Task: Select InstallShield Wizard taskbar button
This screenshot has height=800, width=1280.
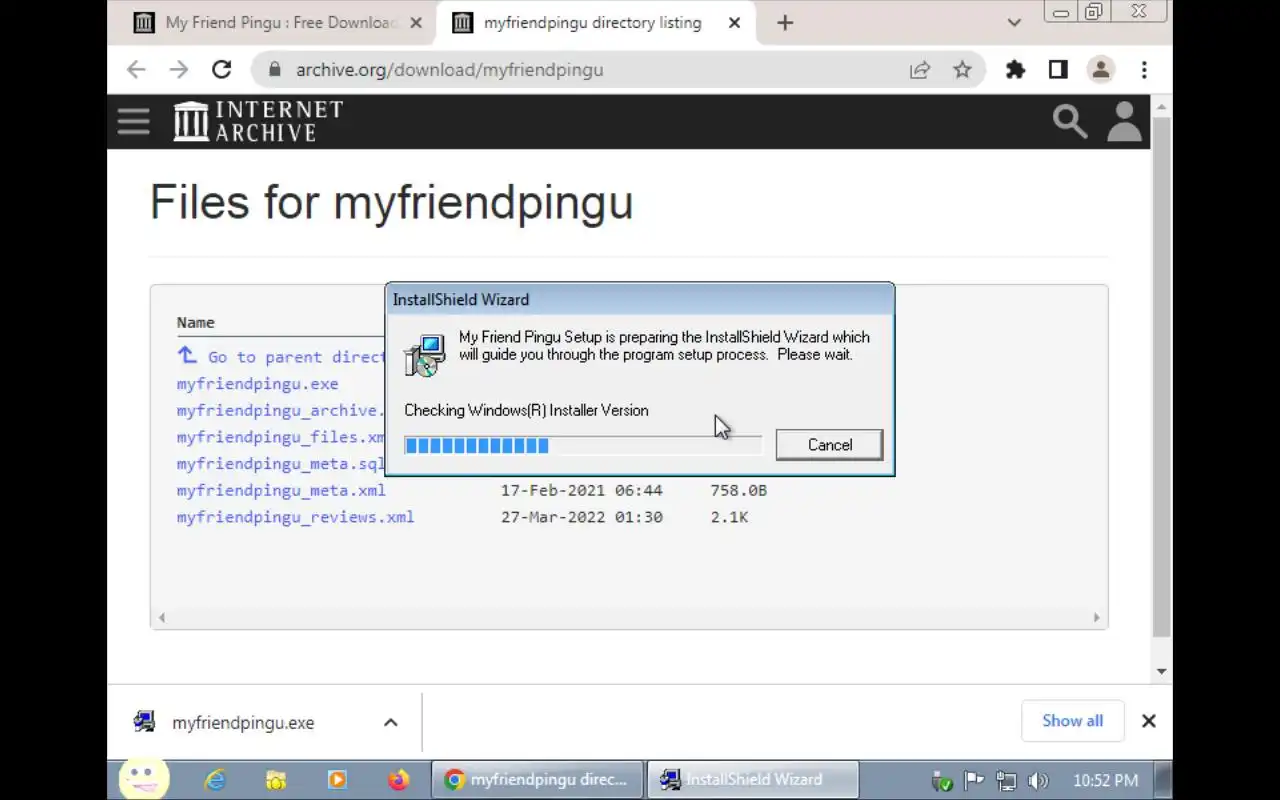Action: tap(753, 780)
